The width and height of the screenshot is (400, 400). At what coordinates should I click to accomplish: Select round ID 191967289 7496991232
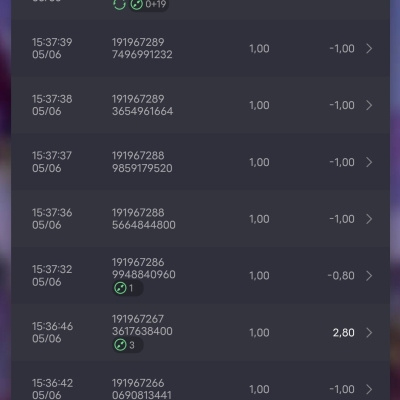tap(142, 48)
